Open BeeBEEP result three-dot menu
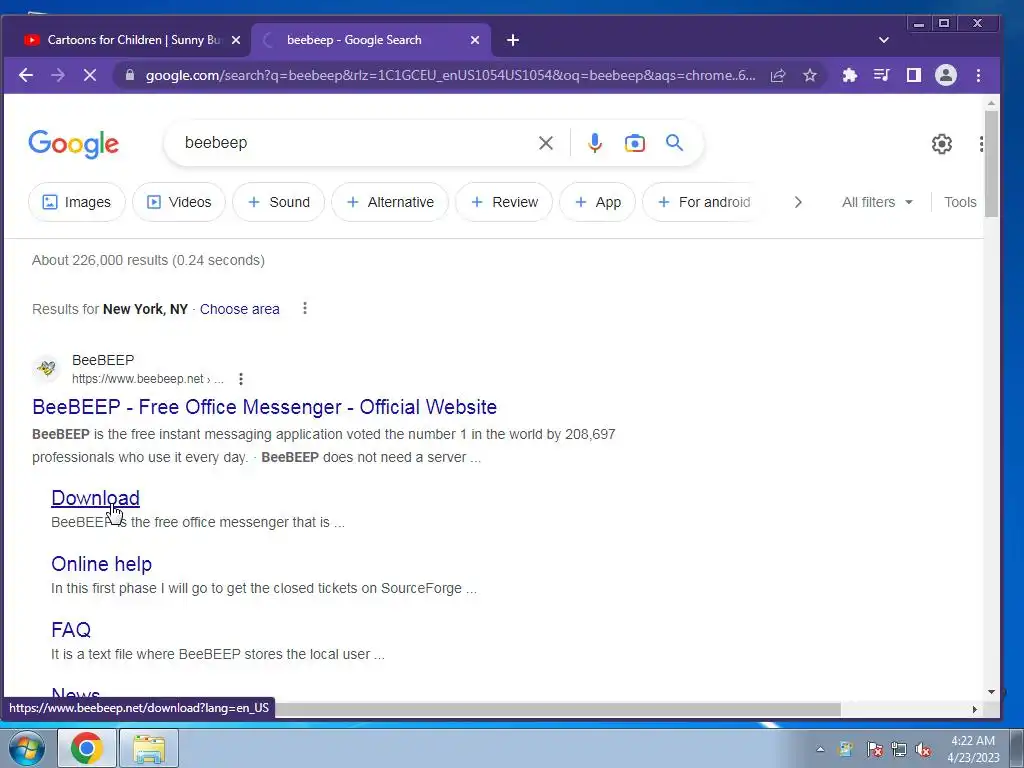The width and height of the screenshot is (1024, 768). (241, 379)
